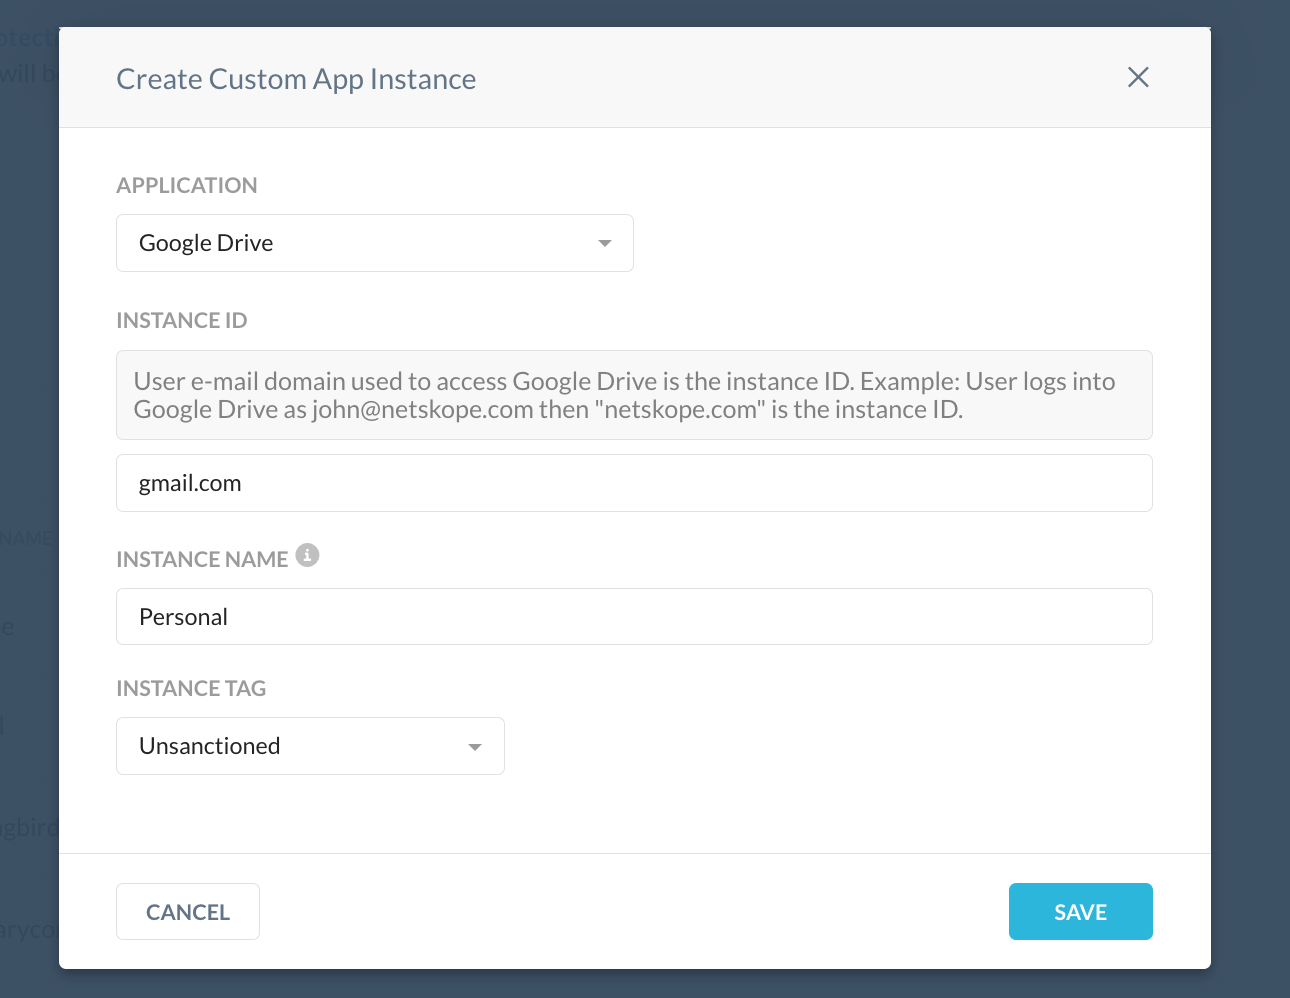
Task: Click the Instance ID field containing gmail.com
Action: [634, 483]
